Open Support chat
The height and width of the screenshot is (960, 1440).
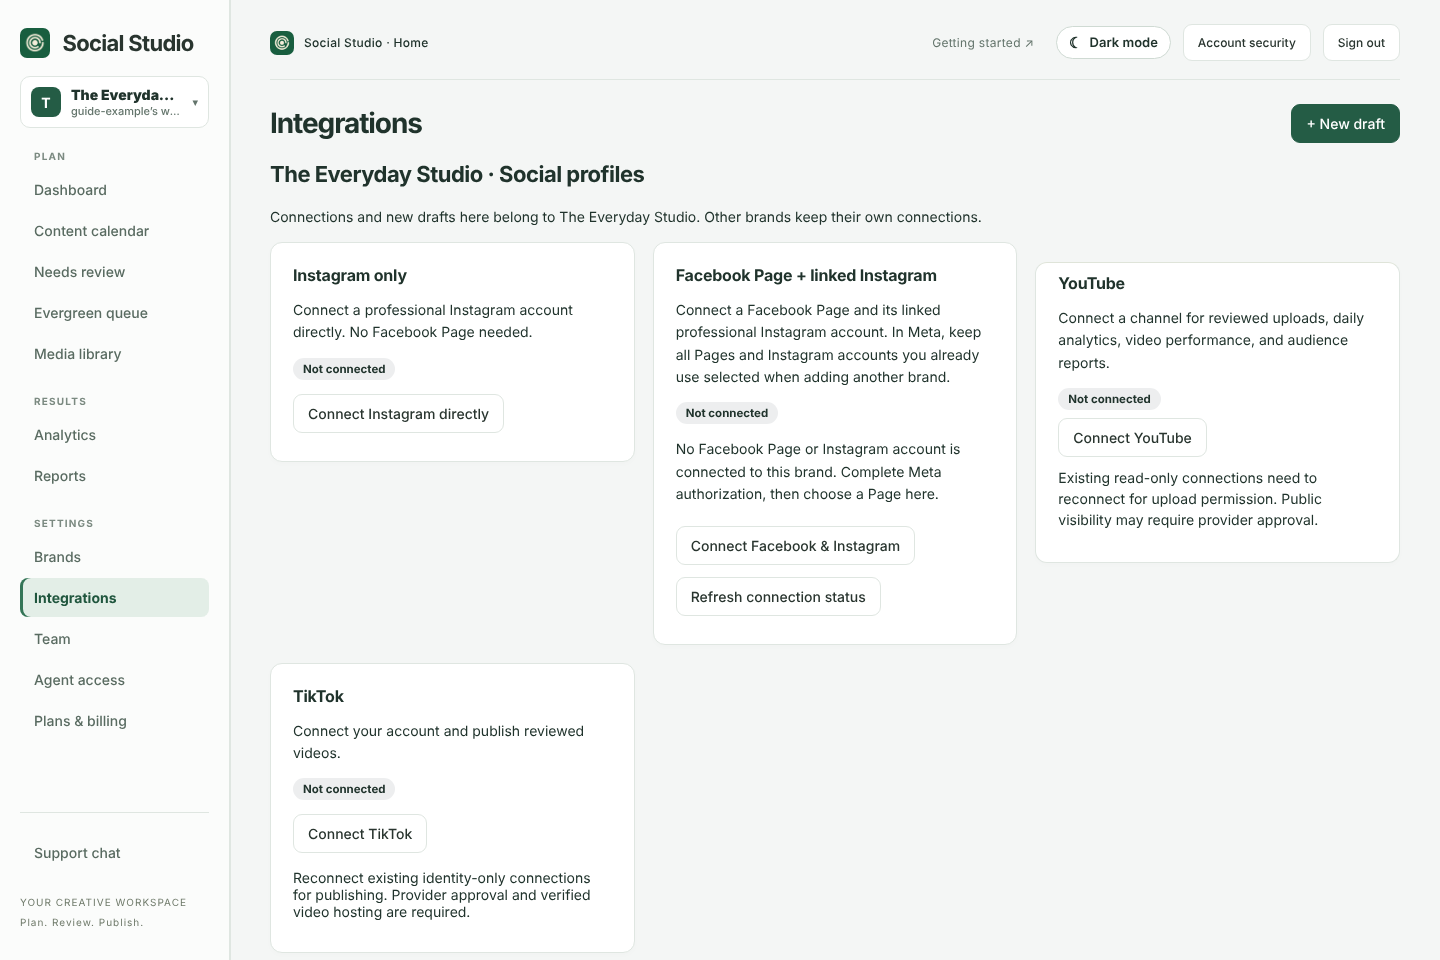(x=114, y=853)
